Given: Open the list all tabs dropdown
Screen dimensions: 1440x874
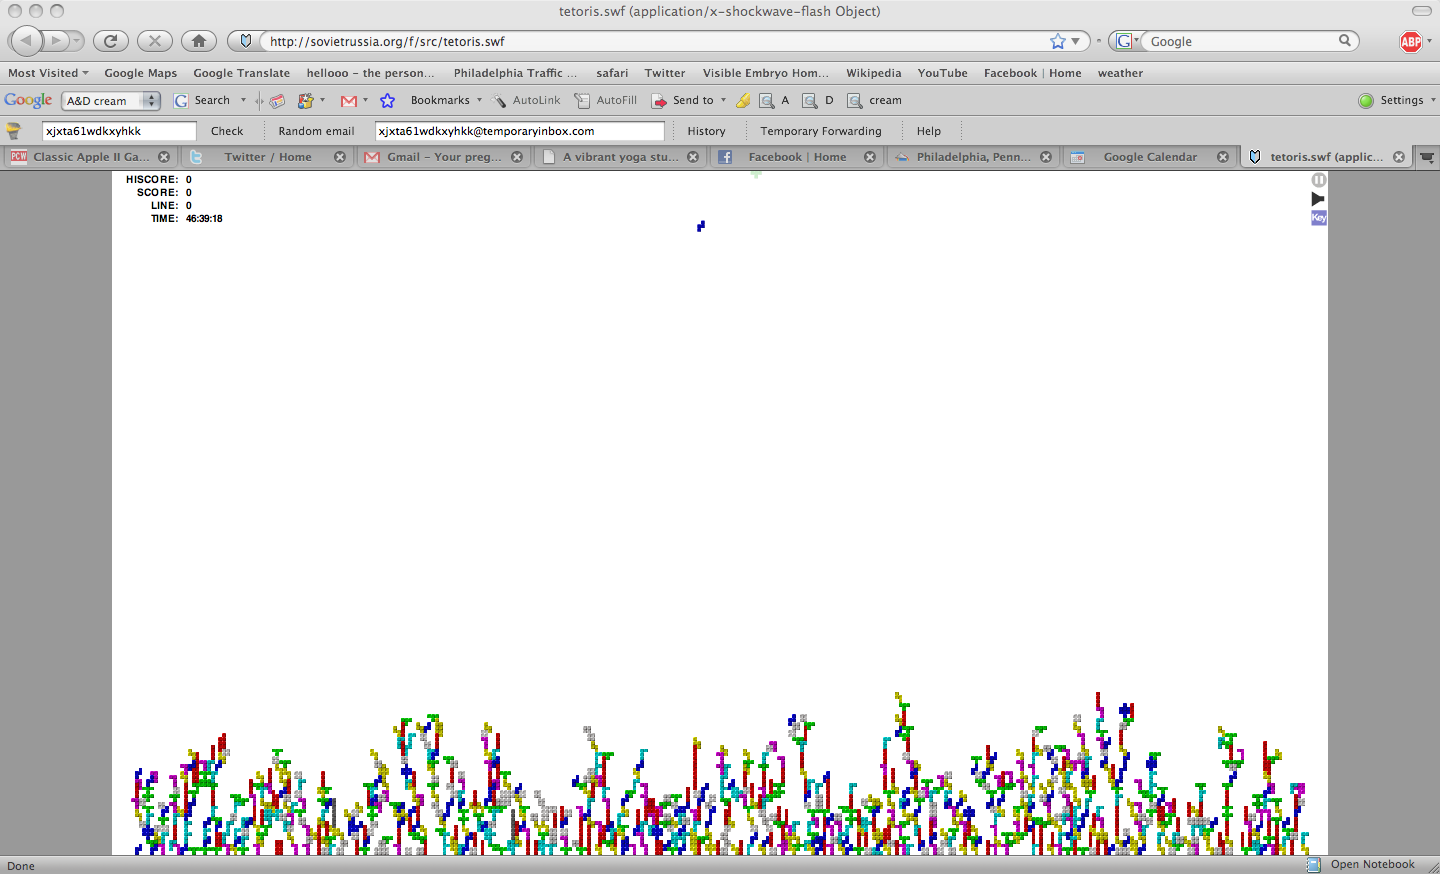Looking at the screenshot, I should pyautogui.click(x=1427, y=157).
